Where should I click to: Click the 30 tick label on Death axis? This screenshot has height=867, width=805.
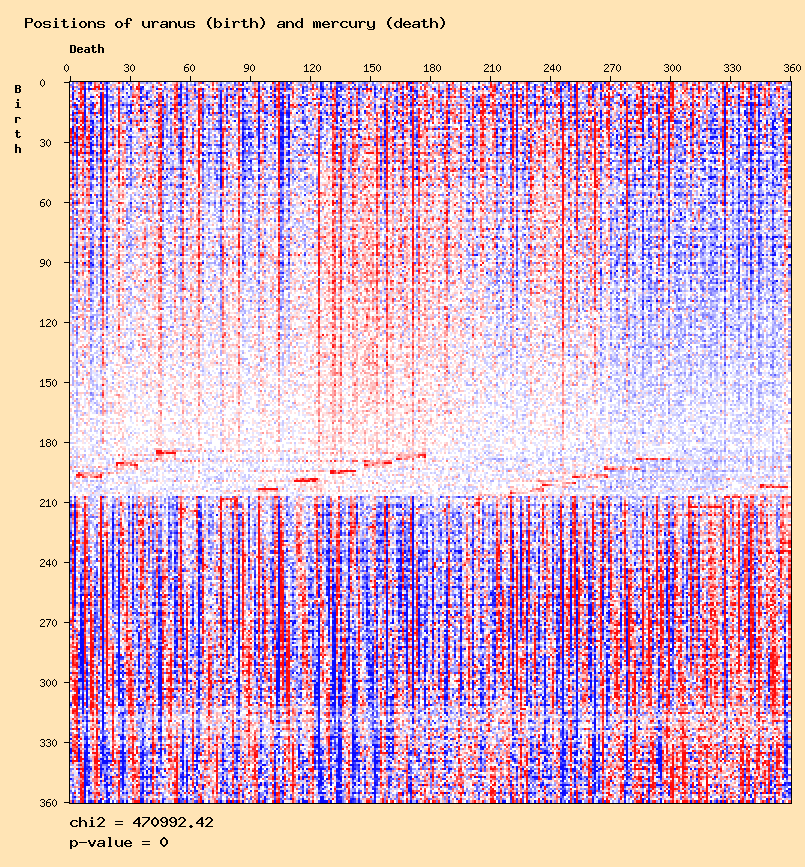tap(129, 68)
